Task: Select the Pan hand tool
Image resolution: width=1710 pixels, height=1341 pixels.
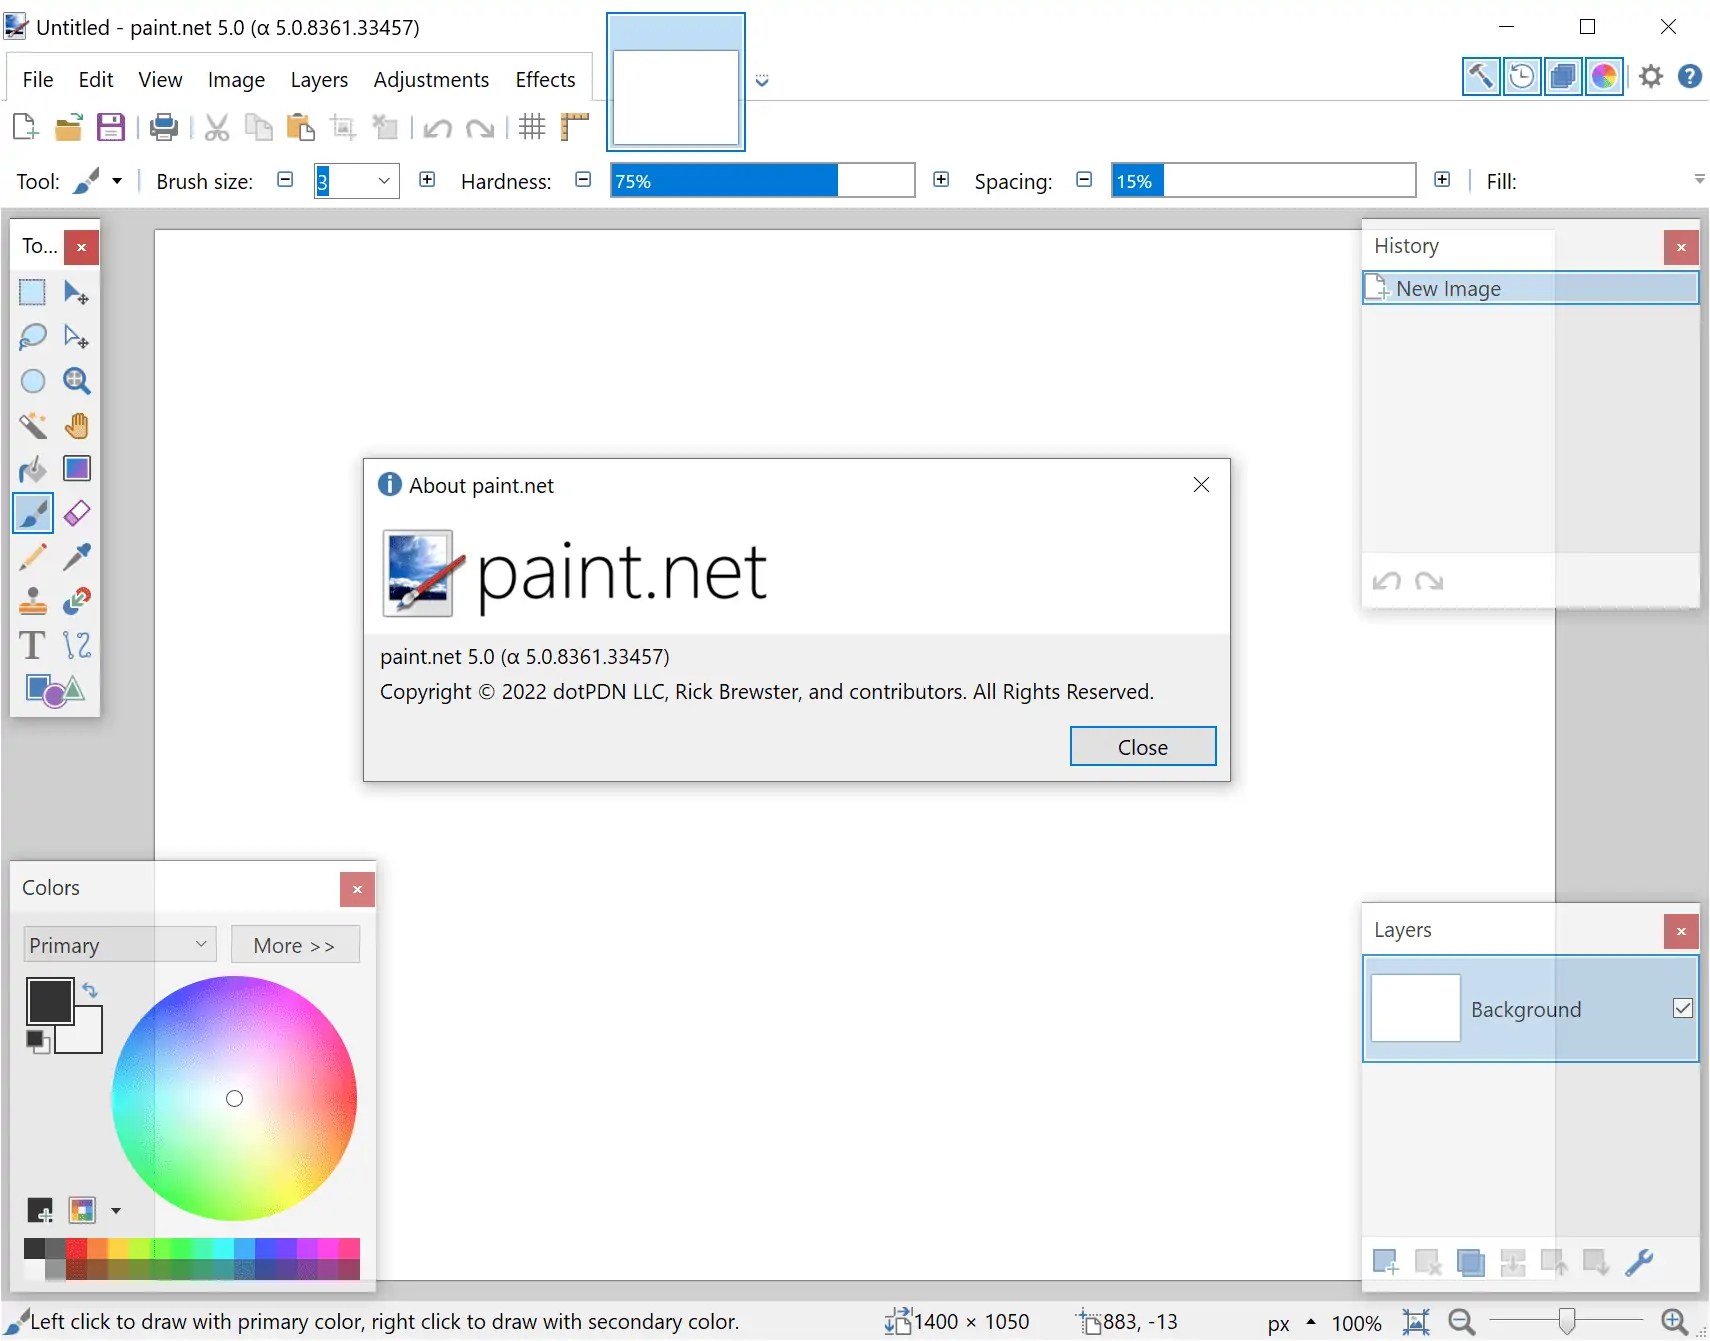Action: pyautogui.click(x=76, y=425)
